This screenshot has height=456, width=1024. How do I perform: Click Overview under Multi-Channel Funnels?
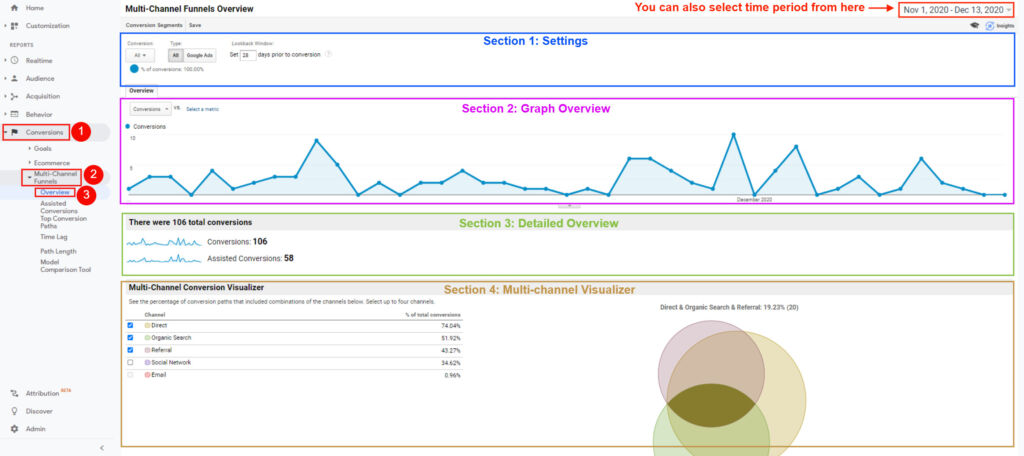55,192
